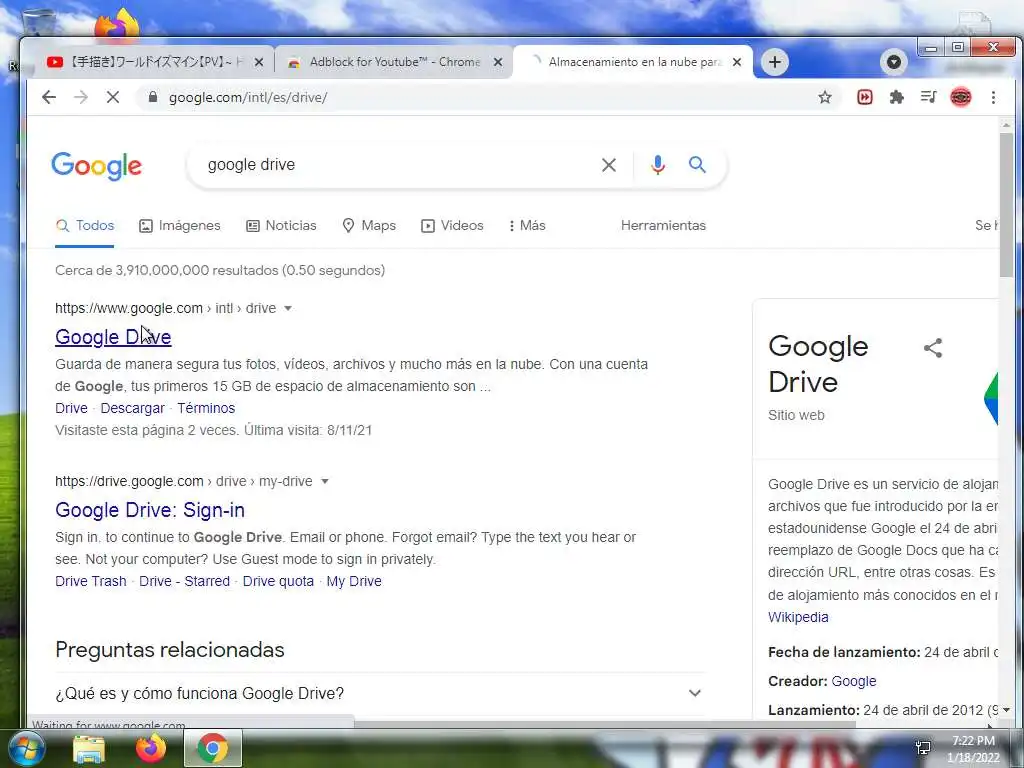Click the forward navigation arrow
This screenshot has height=768, width=1024.
pos(81,97)
